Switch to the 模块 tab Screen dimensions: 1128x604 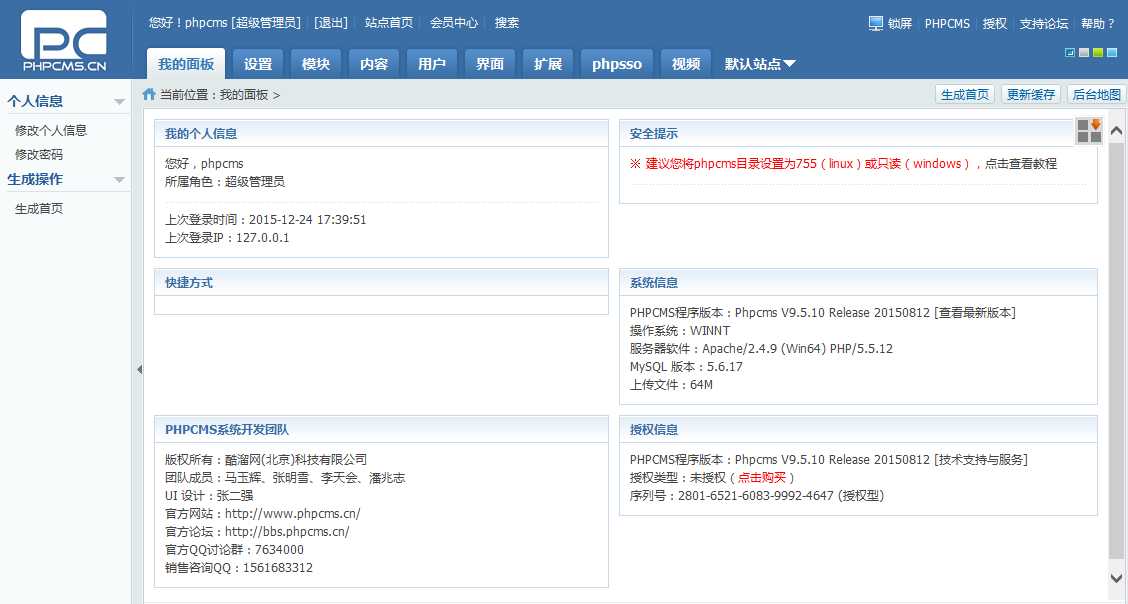[316, 64]
